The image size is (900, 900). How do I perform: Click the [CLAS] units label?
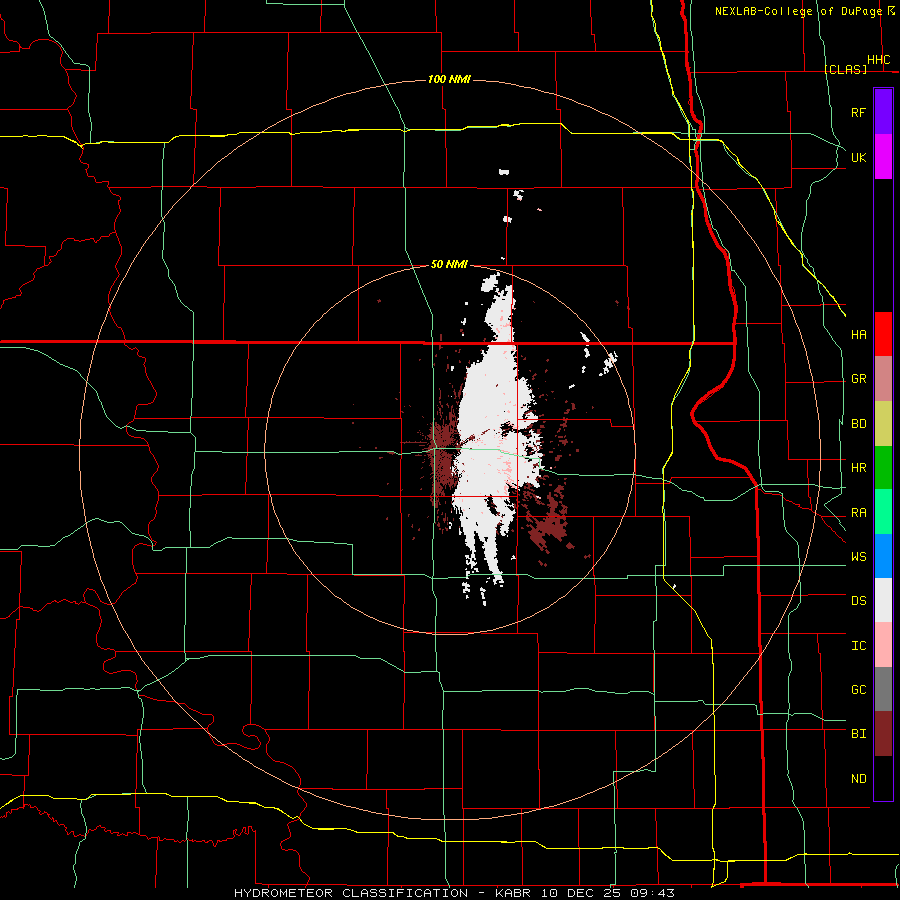[x=845, y=69]
